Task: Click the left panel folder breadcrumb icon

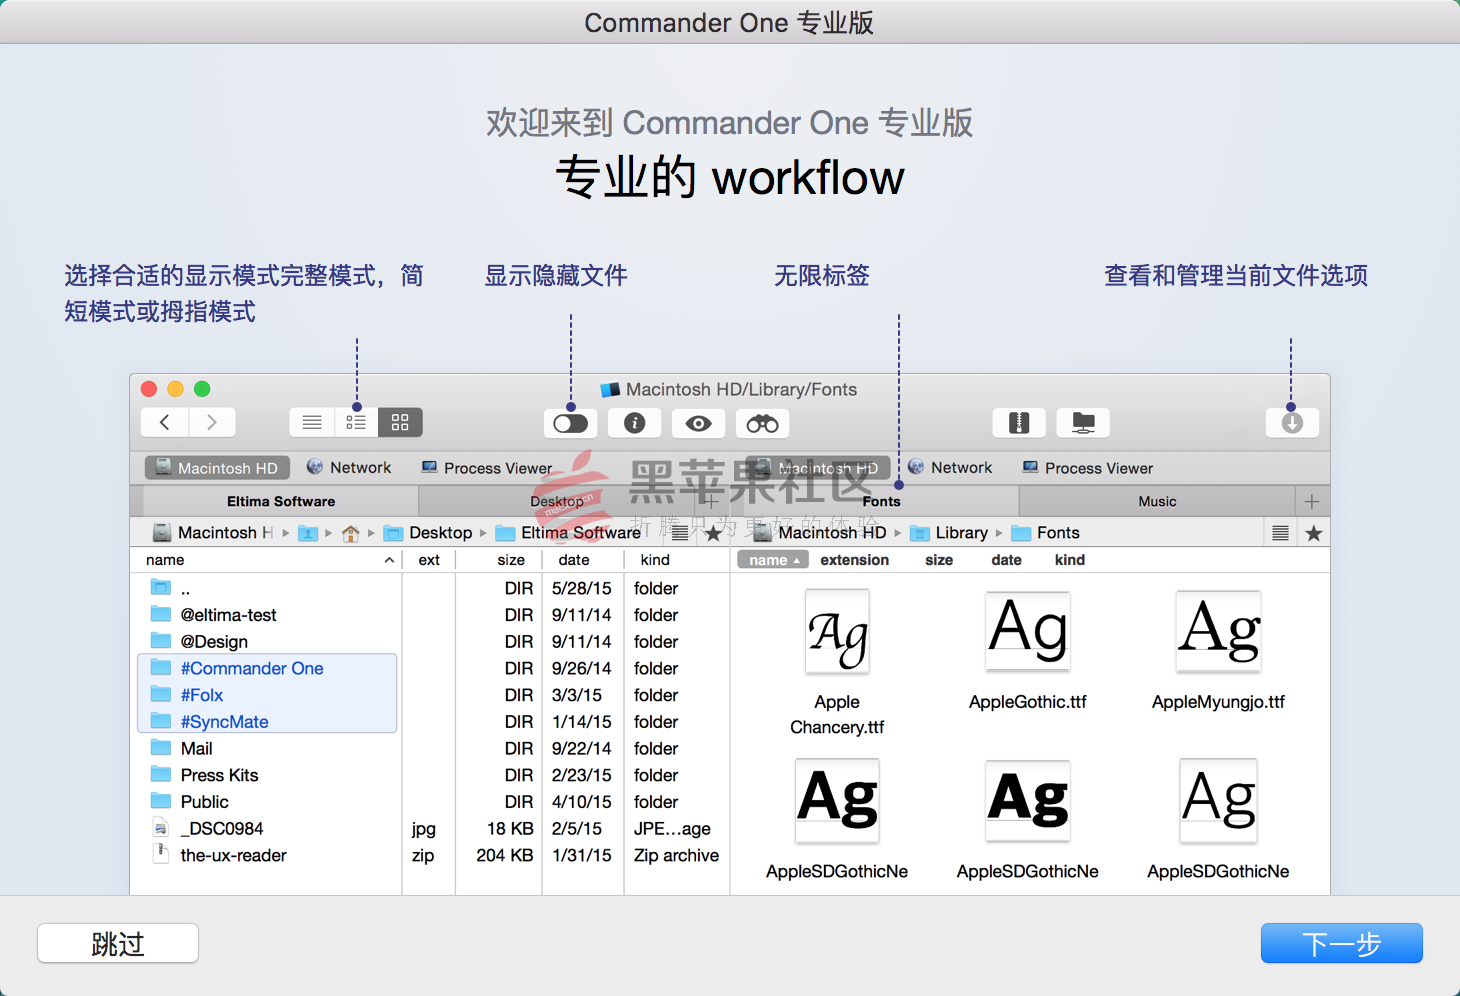Action: (308, 533)
